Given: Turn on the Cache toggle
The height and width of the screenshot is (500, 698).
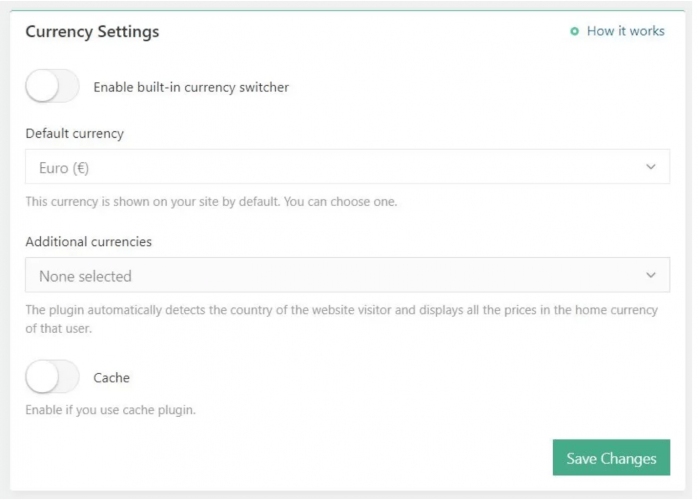Looking at the screenshot, I should (x=52, y=378).
